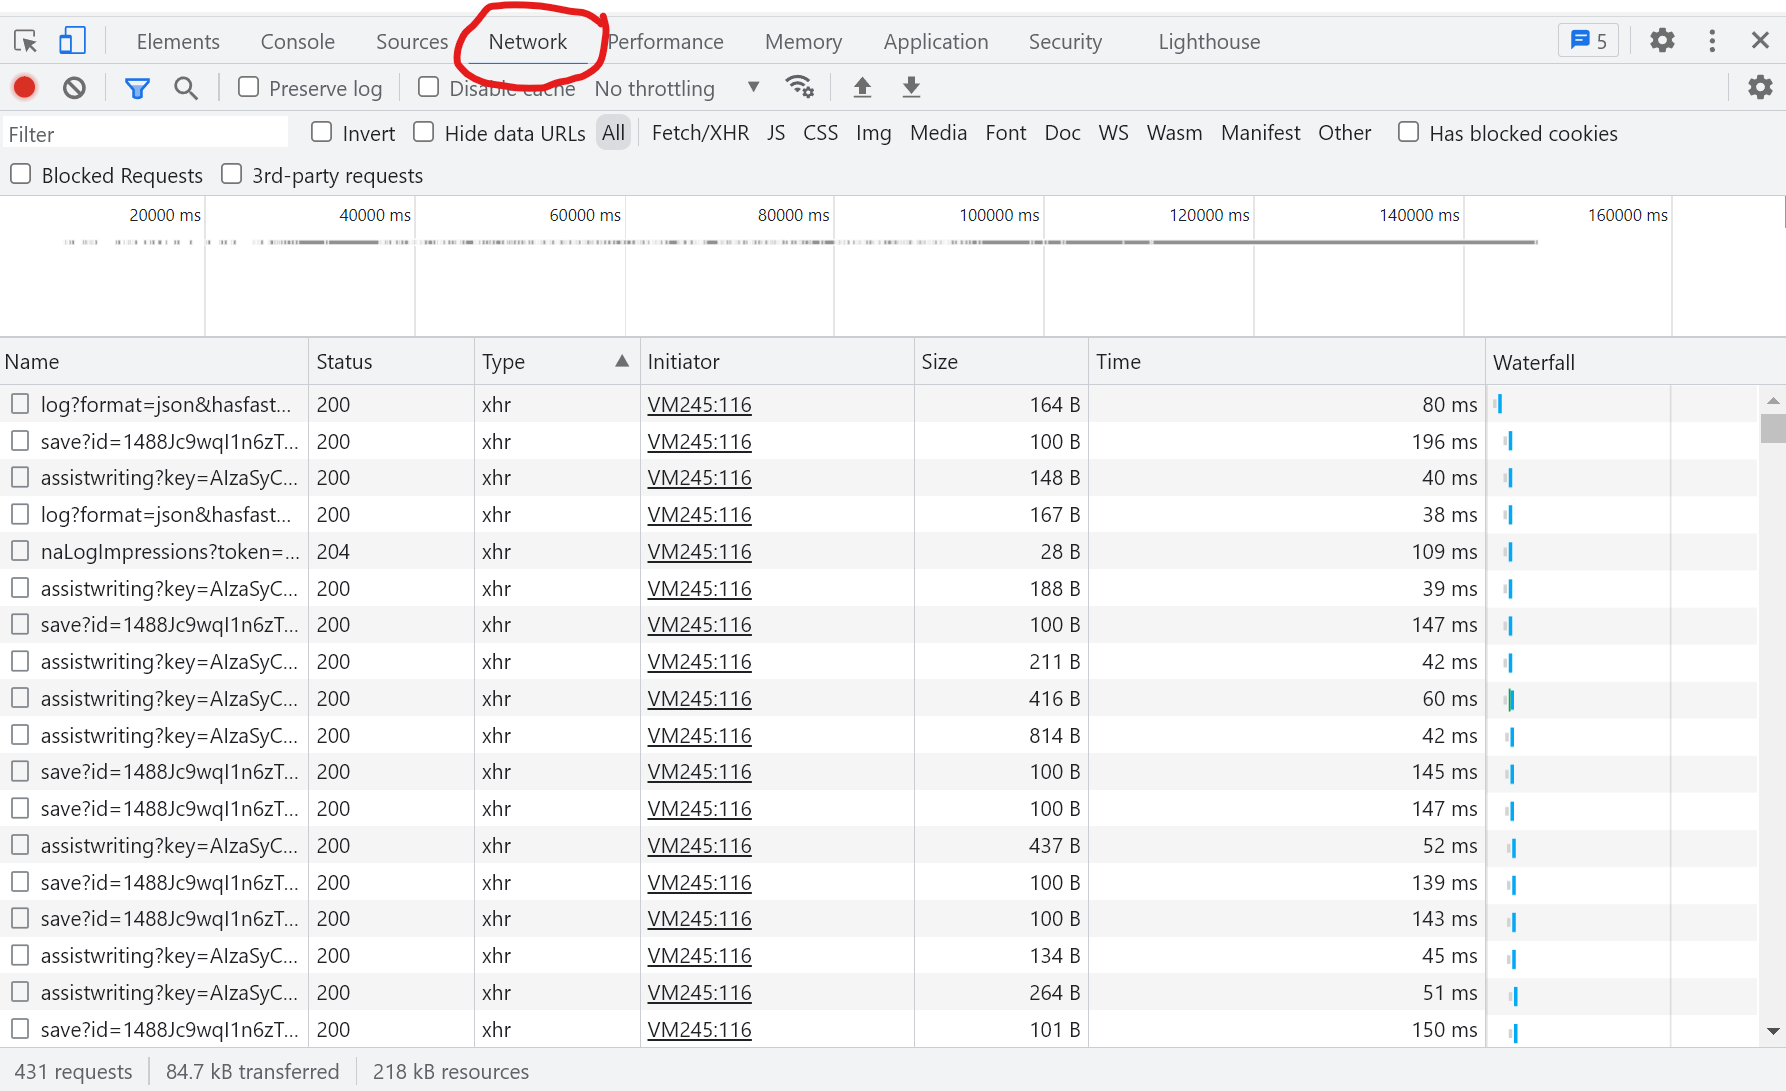Switch to the Performance tab
1786x1091 pixels.
pos(665,41)
